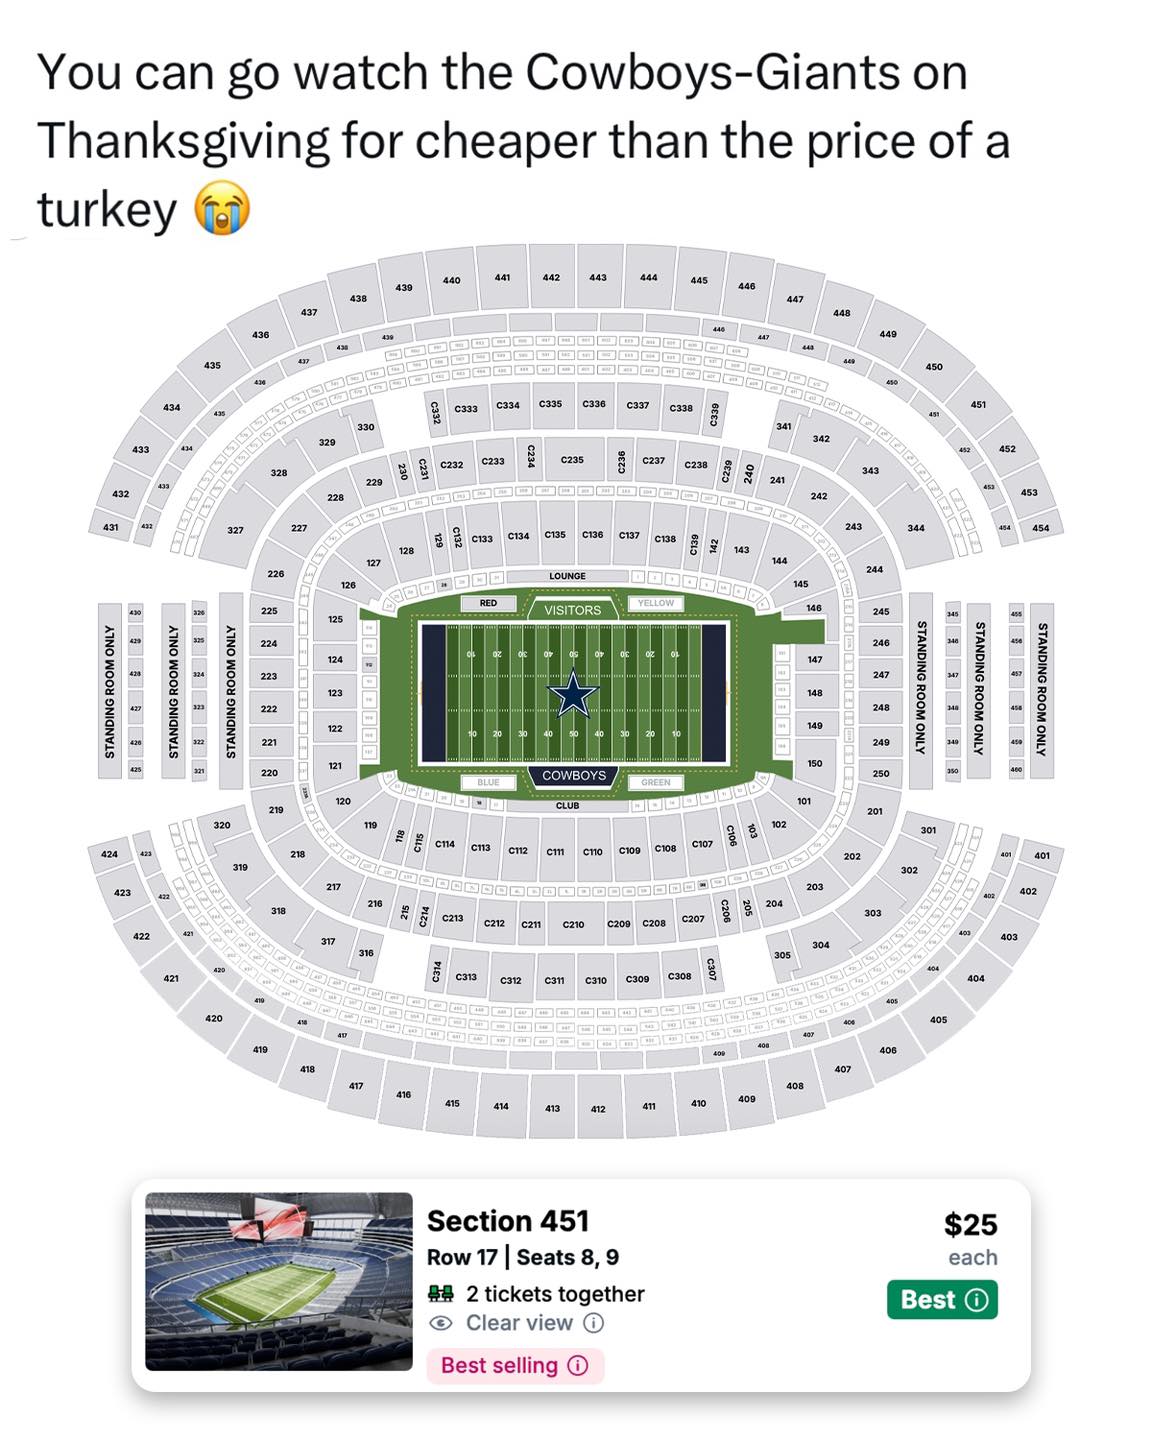Image resolution: width=1152 pixels, height=1440 pixels.
Task: Select section 413 in the upper deck
Action: [552, 1108]
